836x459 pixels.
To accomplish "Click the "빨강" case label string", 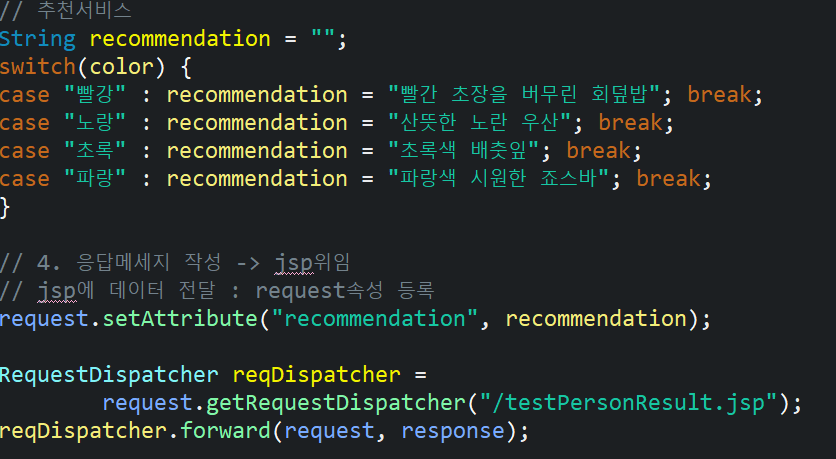I will pyautogui.click(x=95, y=95).
